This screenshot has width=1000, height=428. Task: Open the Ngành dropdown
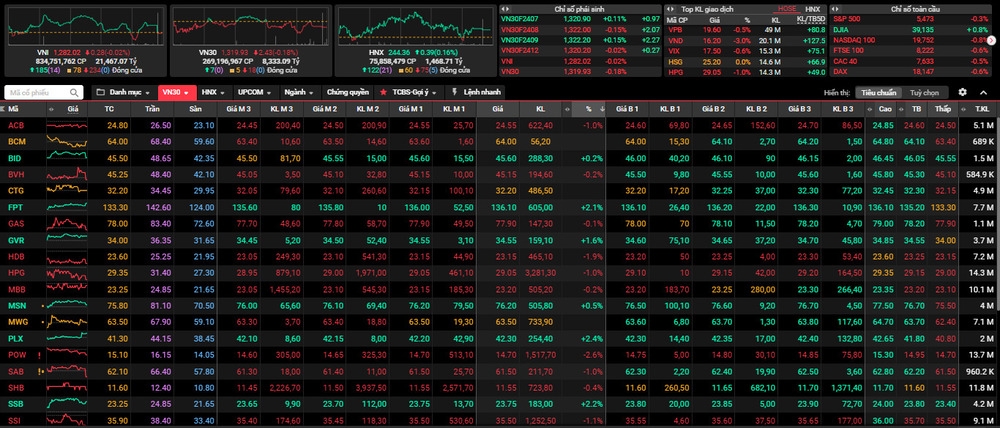click(x=290, y=92)
